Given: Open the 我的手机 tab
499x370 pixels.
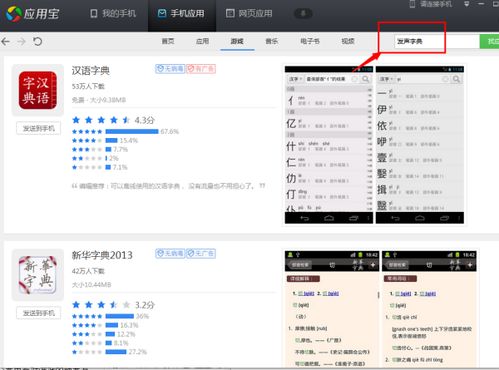Looking at the screenshot, I should pyautogui.click(x=113, y=14).
